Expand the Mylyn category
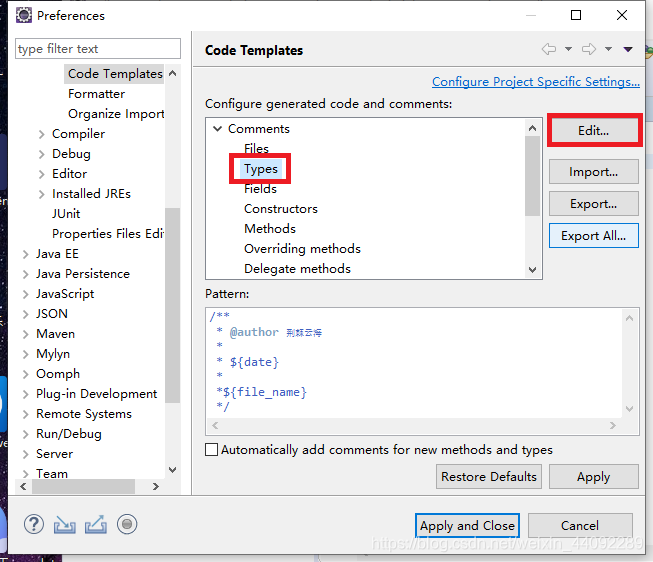The height and width of the screenshot is (562, 653). [x=25, y=354]
